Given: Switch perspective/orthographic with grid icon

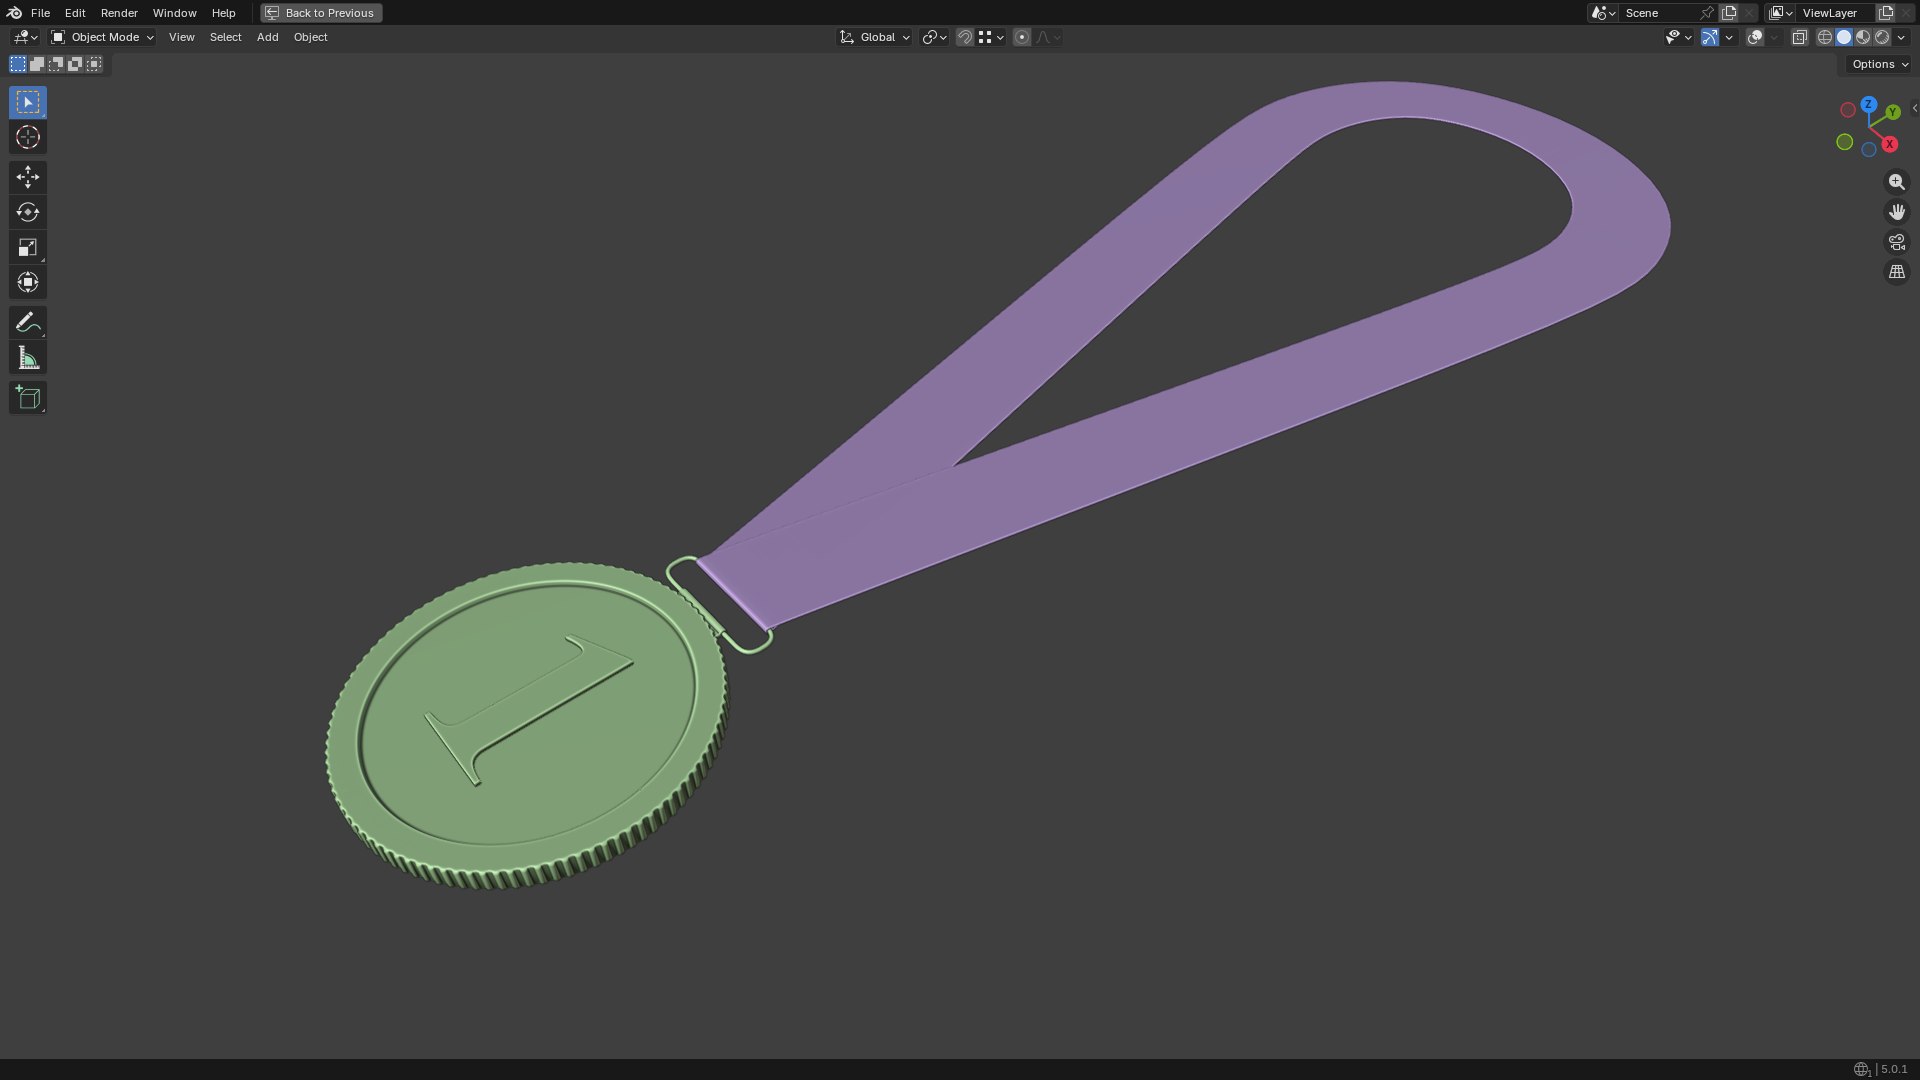Looking at the screenshot, I should click(1896, 272).
